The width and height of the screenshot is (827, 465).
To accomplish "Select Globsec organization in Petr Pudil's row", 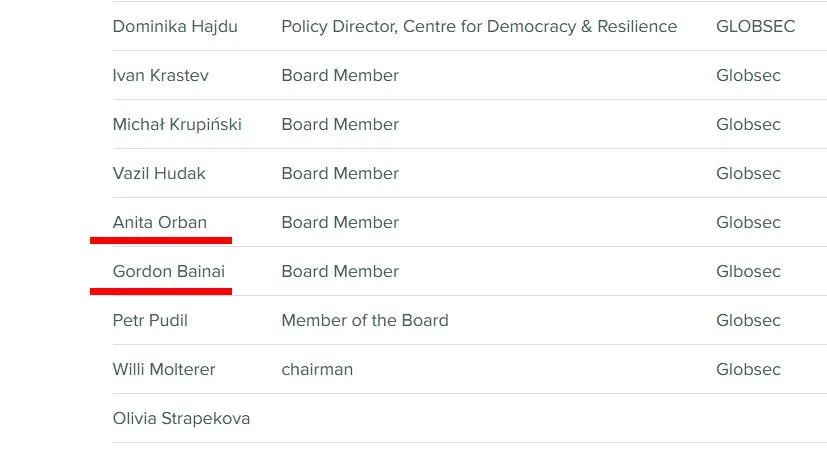I will point(748,321).
